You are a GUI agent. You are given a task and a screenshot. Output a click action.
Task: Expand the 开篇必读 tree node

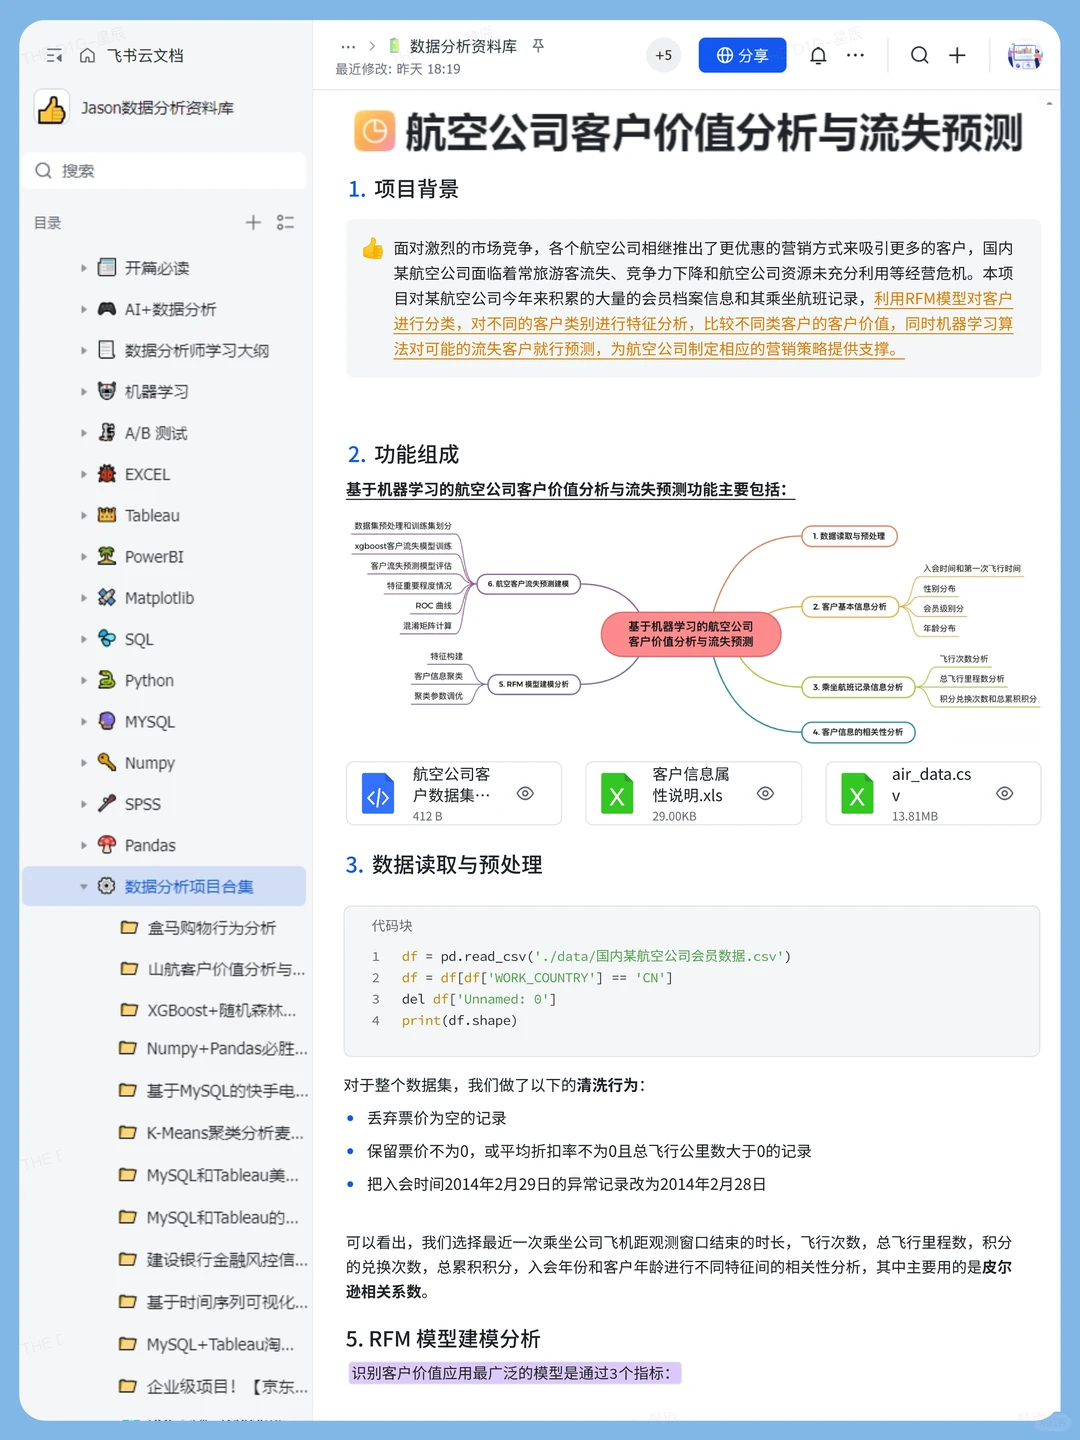[84, 268]
